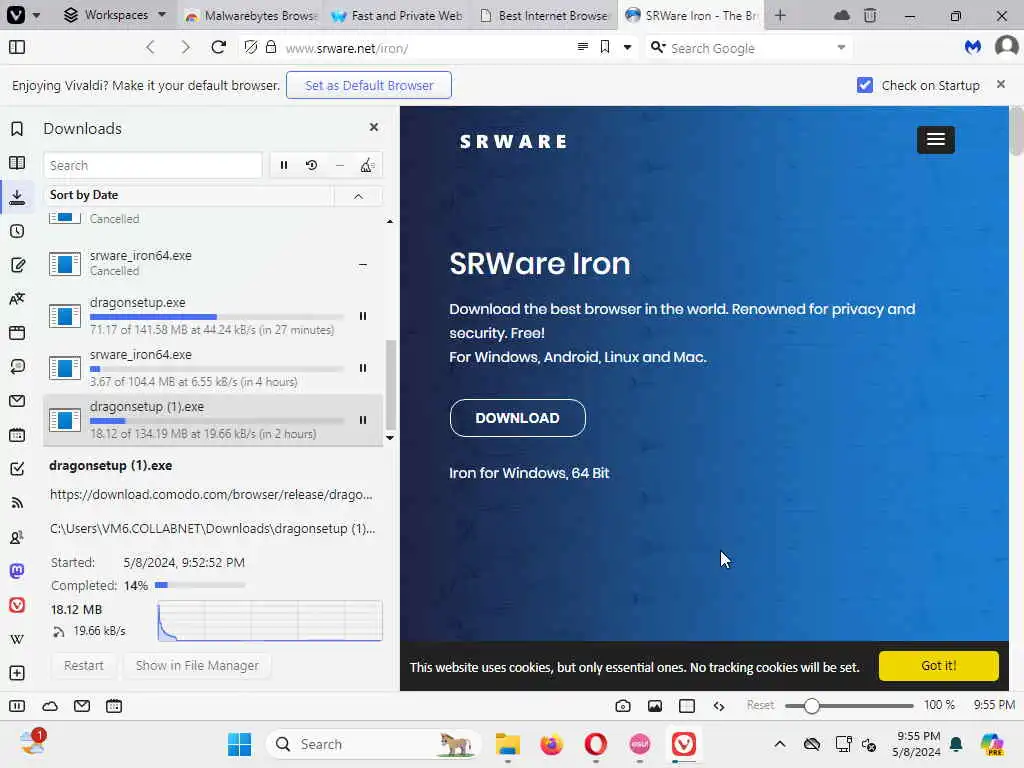The height and width of the screenshot is (768, 1024).
Task: Open the Feeds RSS panel icon
Action: click(17, 503)
